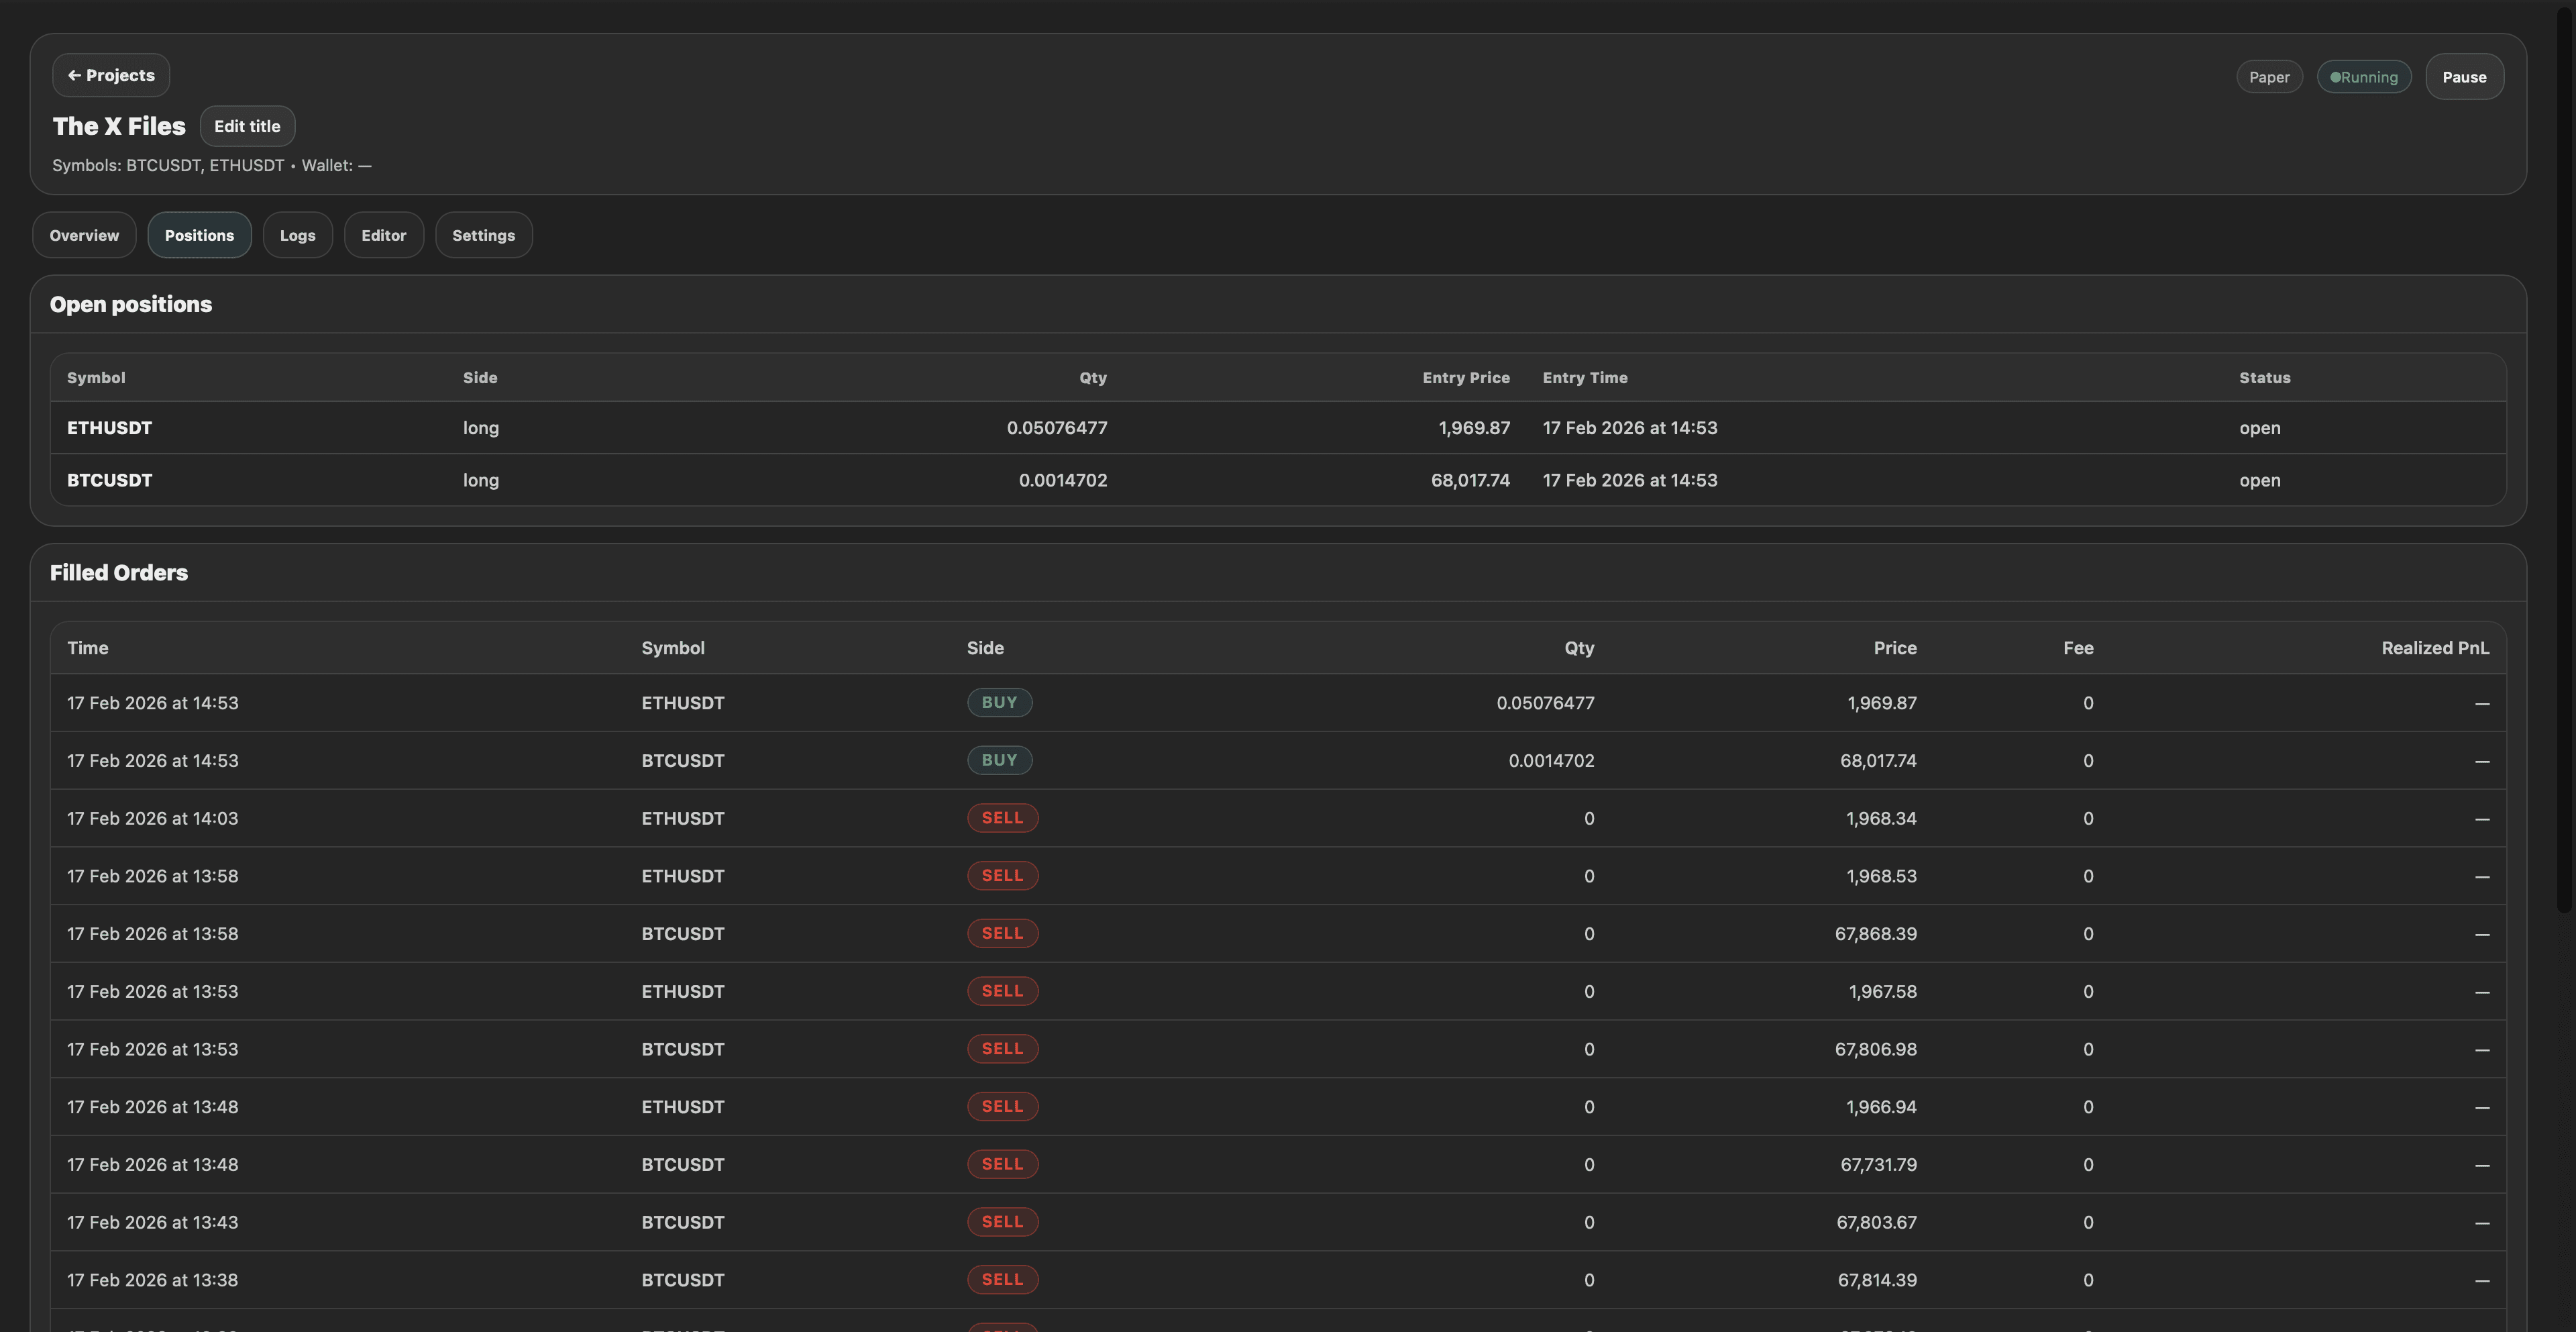Screen dimensions: 2576x1332
Task: Click the Edit title button
Action: tap(247, 126)
